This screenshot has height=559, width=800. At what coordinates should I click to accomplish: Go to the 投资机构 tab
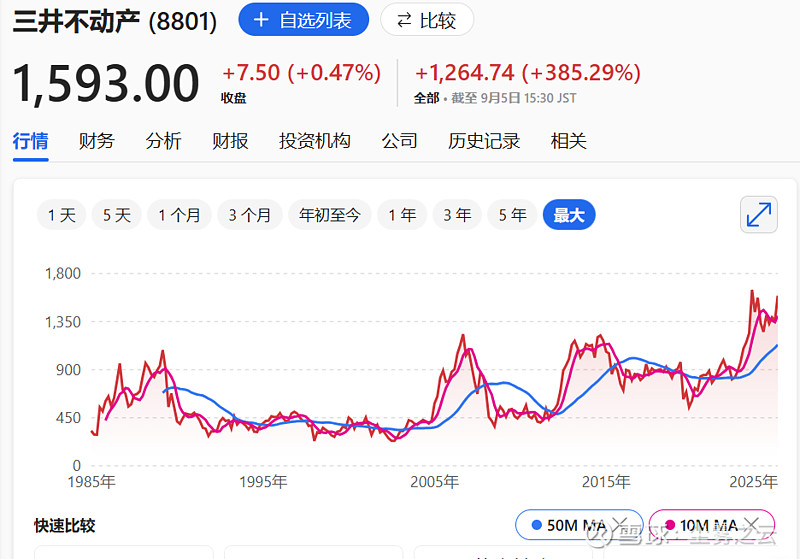314,141
